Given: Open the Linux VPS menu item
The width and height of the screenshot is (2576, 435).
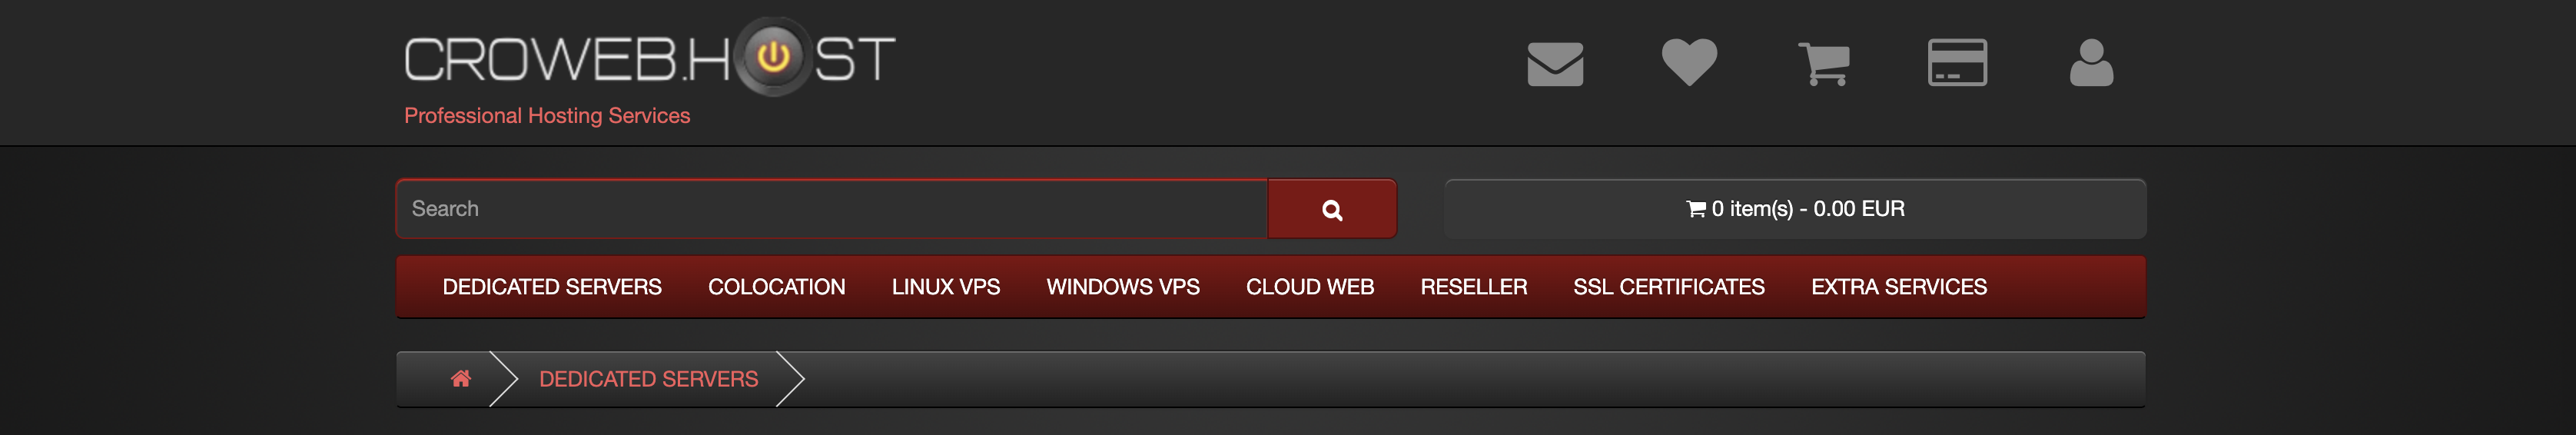Looking at the screenshot, I should 945,287.
